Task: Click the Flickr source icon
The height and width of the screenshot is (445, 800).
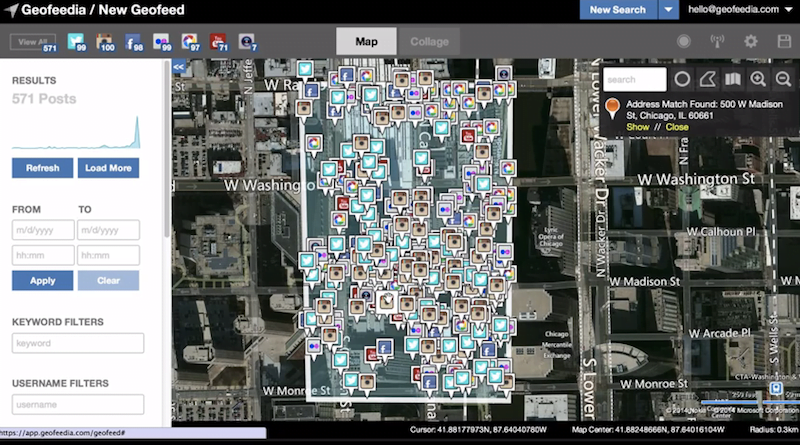Action: tap(160, 42)
